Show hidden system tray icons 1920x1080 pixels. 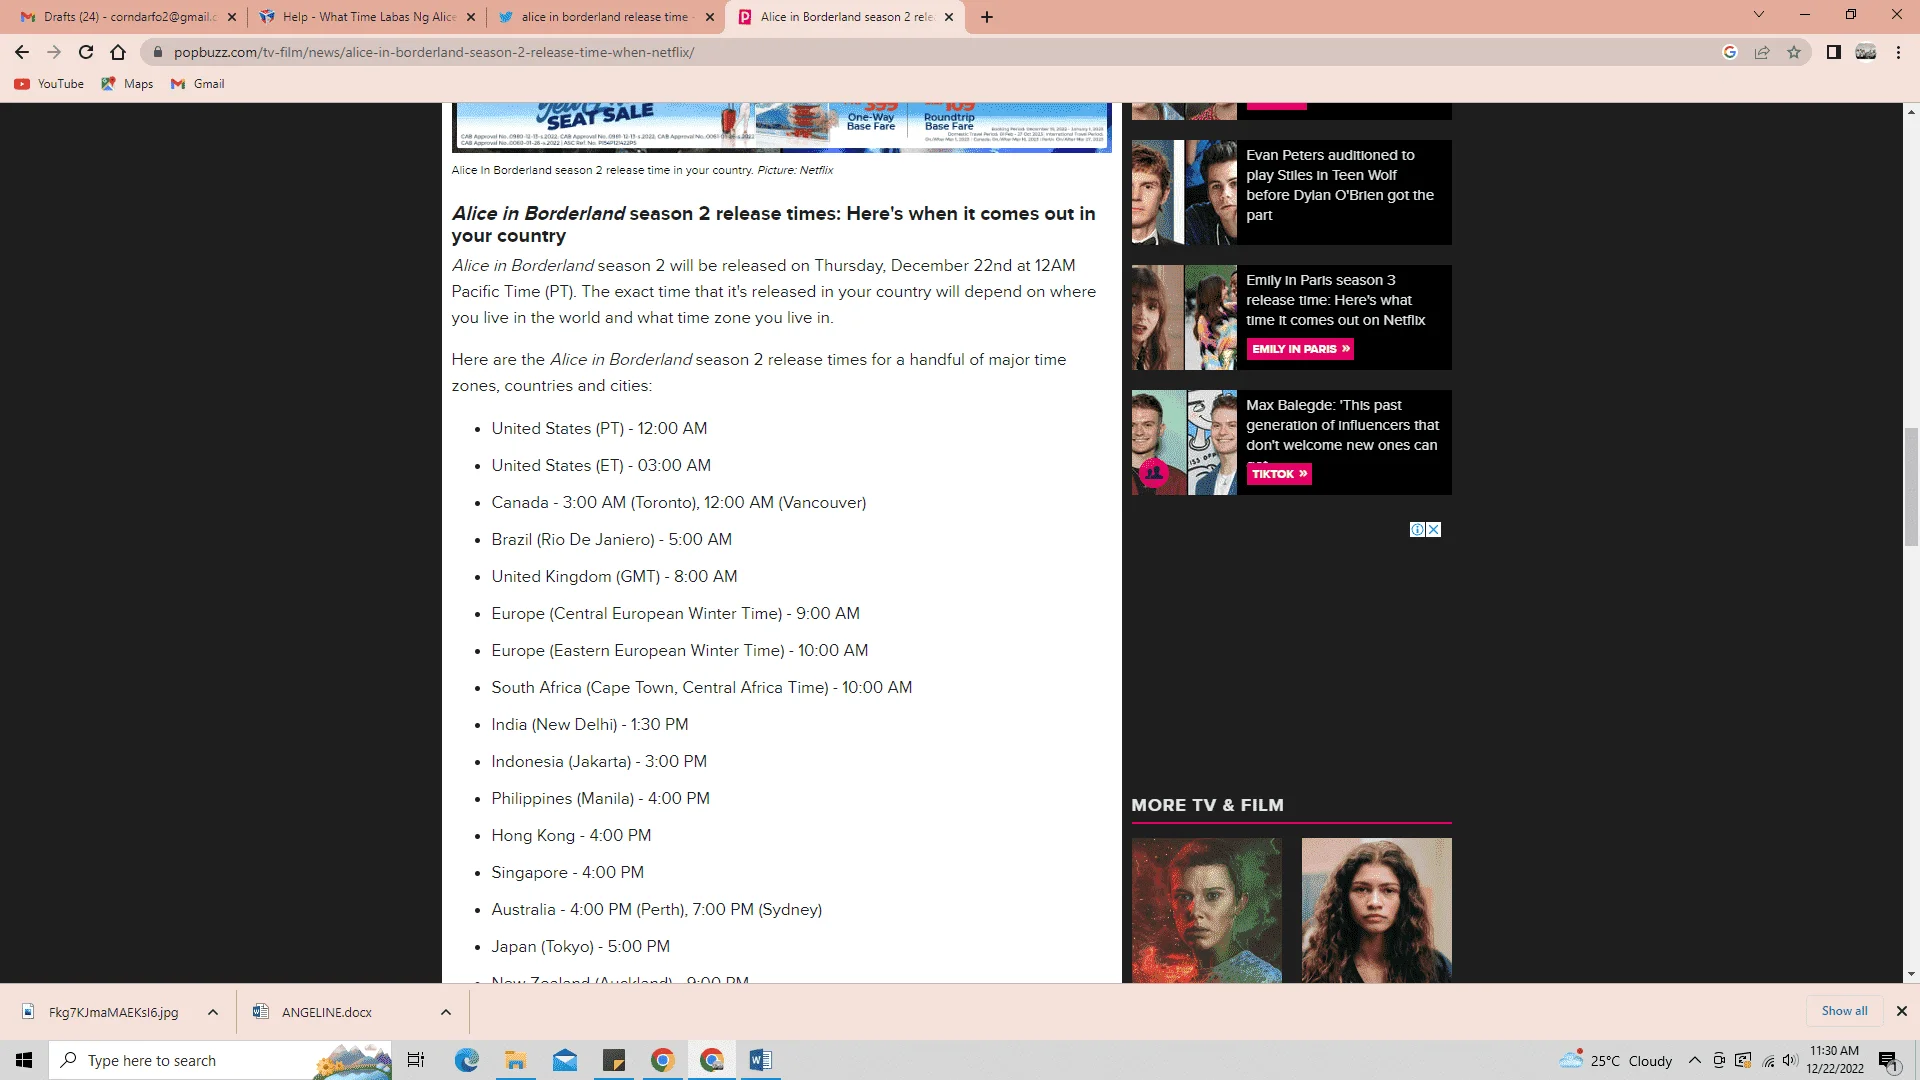[x=1694, y=1060]
